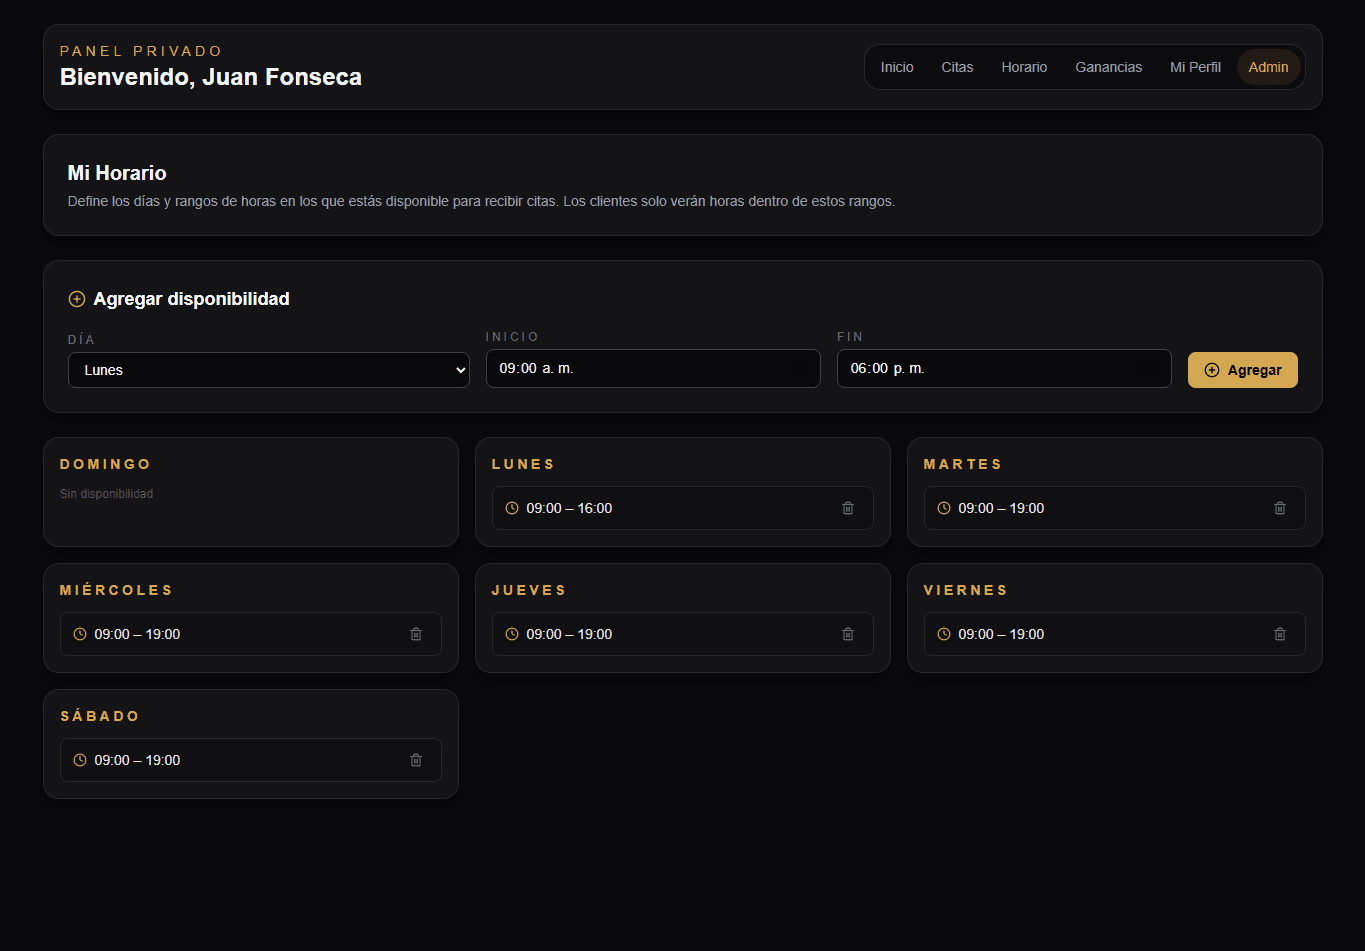Click the Agregar button
Viewport: 1365px width, 951px height.
pos(1242,370)
